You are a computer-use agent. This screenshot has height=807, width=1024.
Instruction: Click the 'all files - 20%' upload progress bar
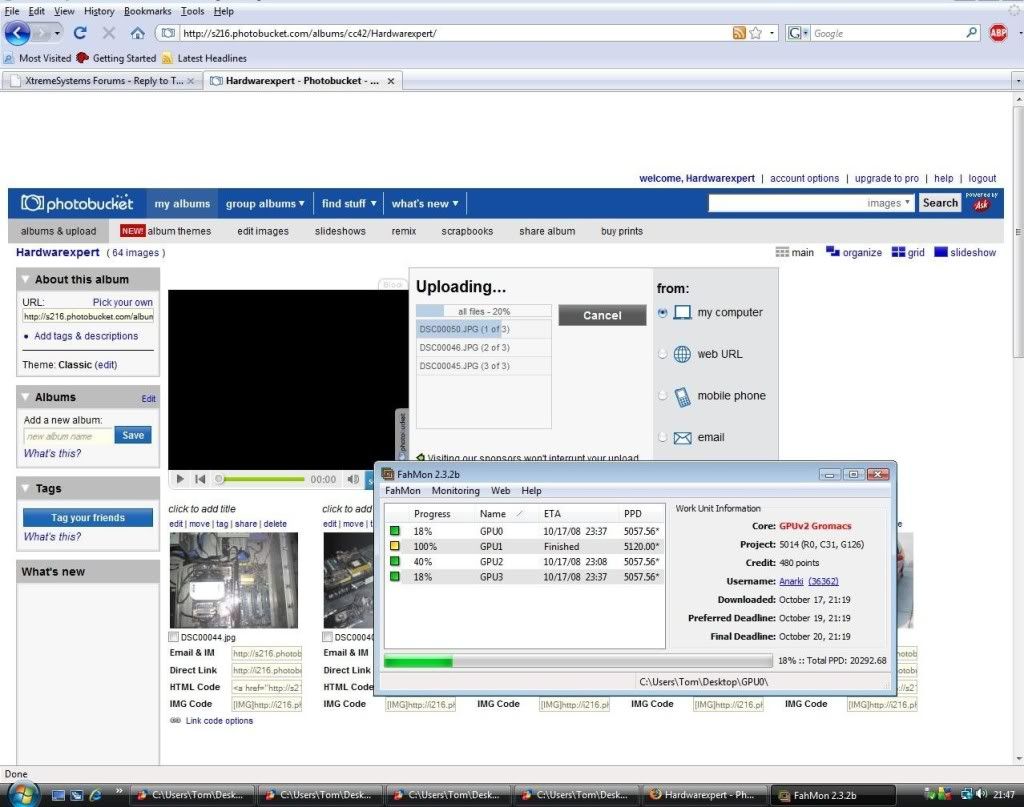[483, 311]
